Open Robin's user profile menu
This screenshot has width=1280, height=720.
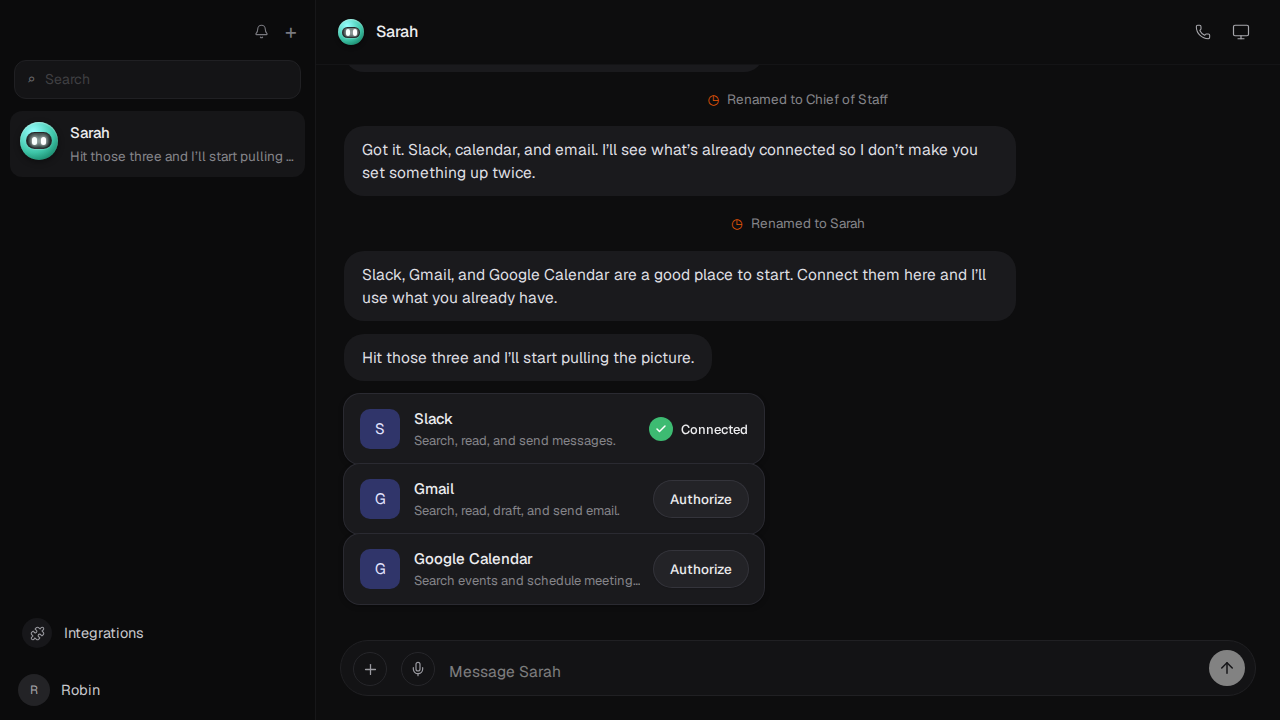[60, 690]
